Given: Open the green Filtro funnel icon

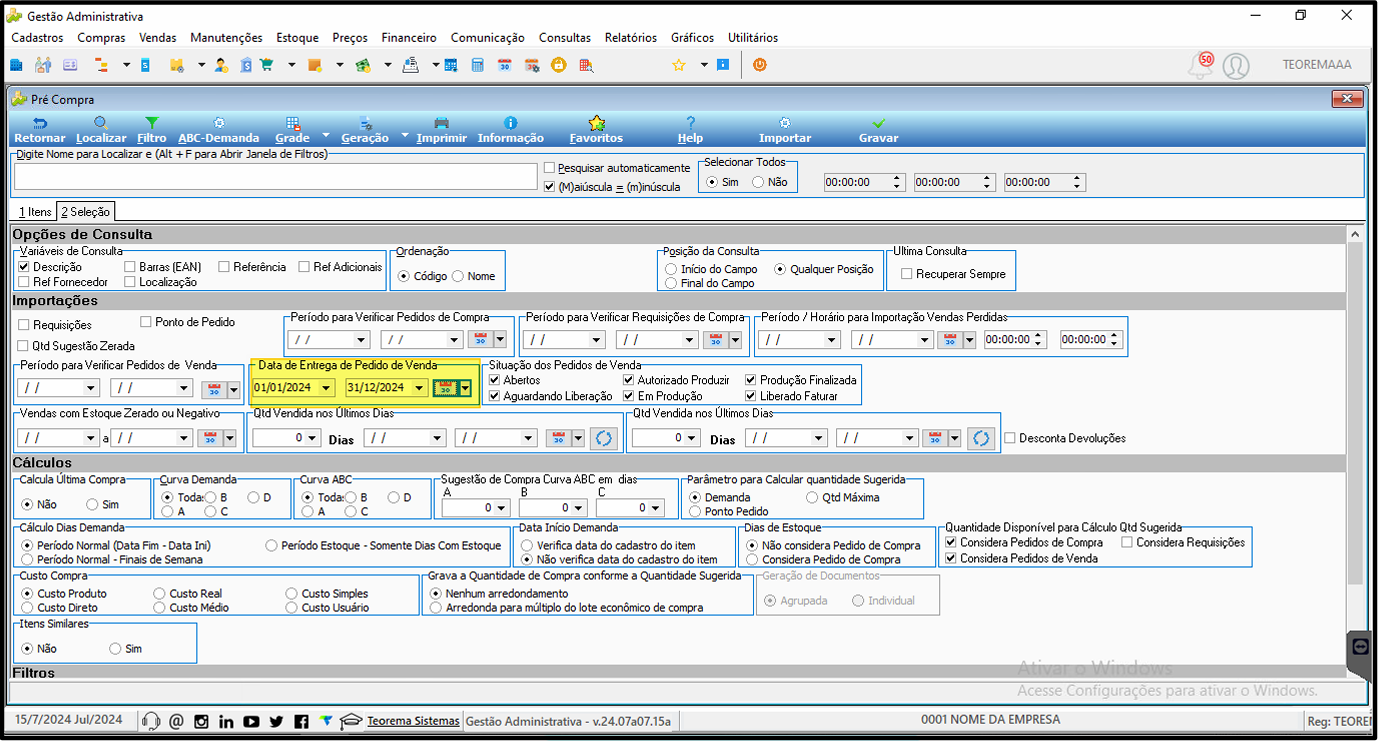Looking at the screenshot, I should point(152,123).
